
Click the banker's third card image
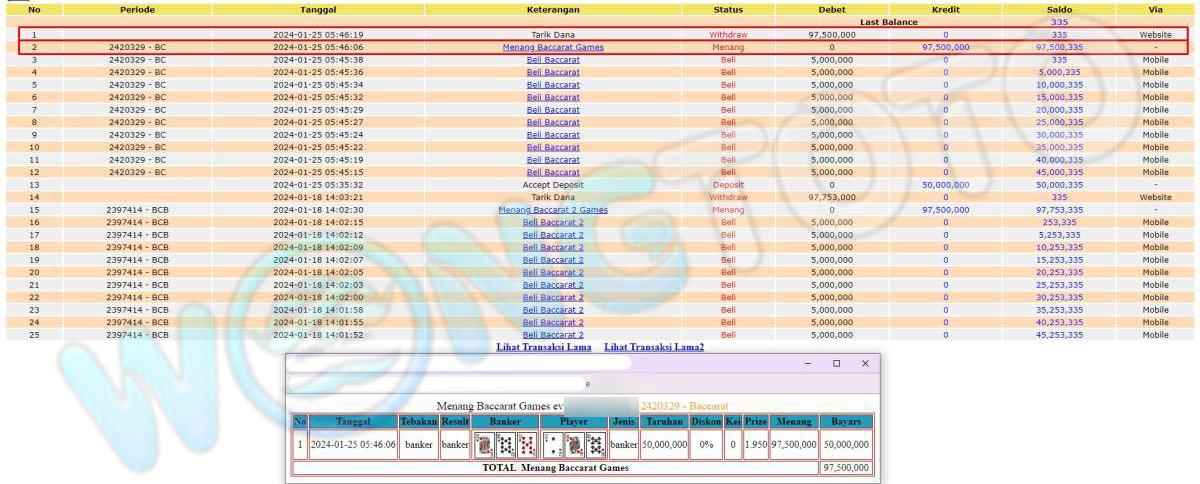526,444
